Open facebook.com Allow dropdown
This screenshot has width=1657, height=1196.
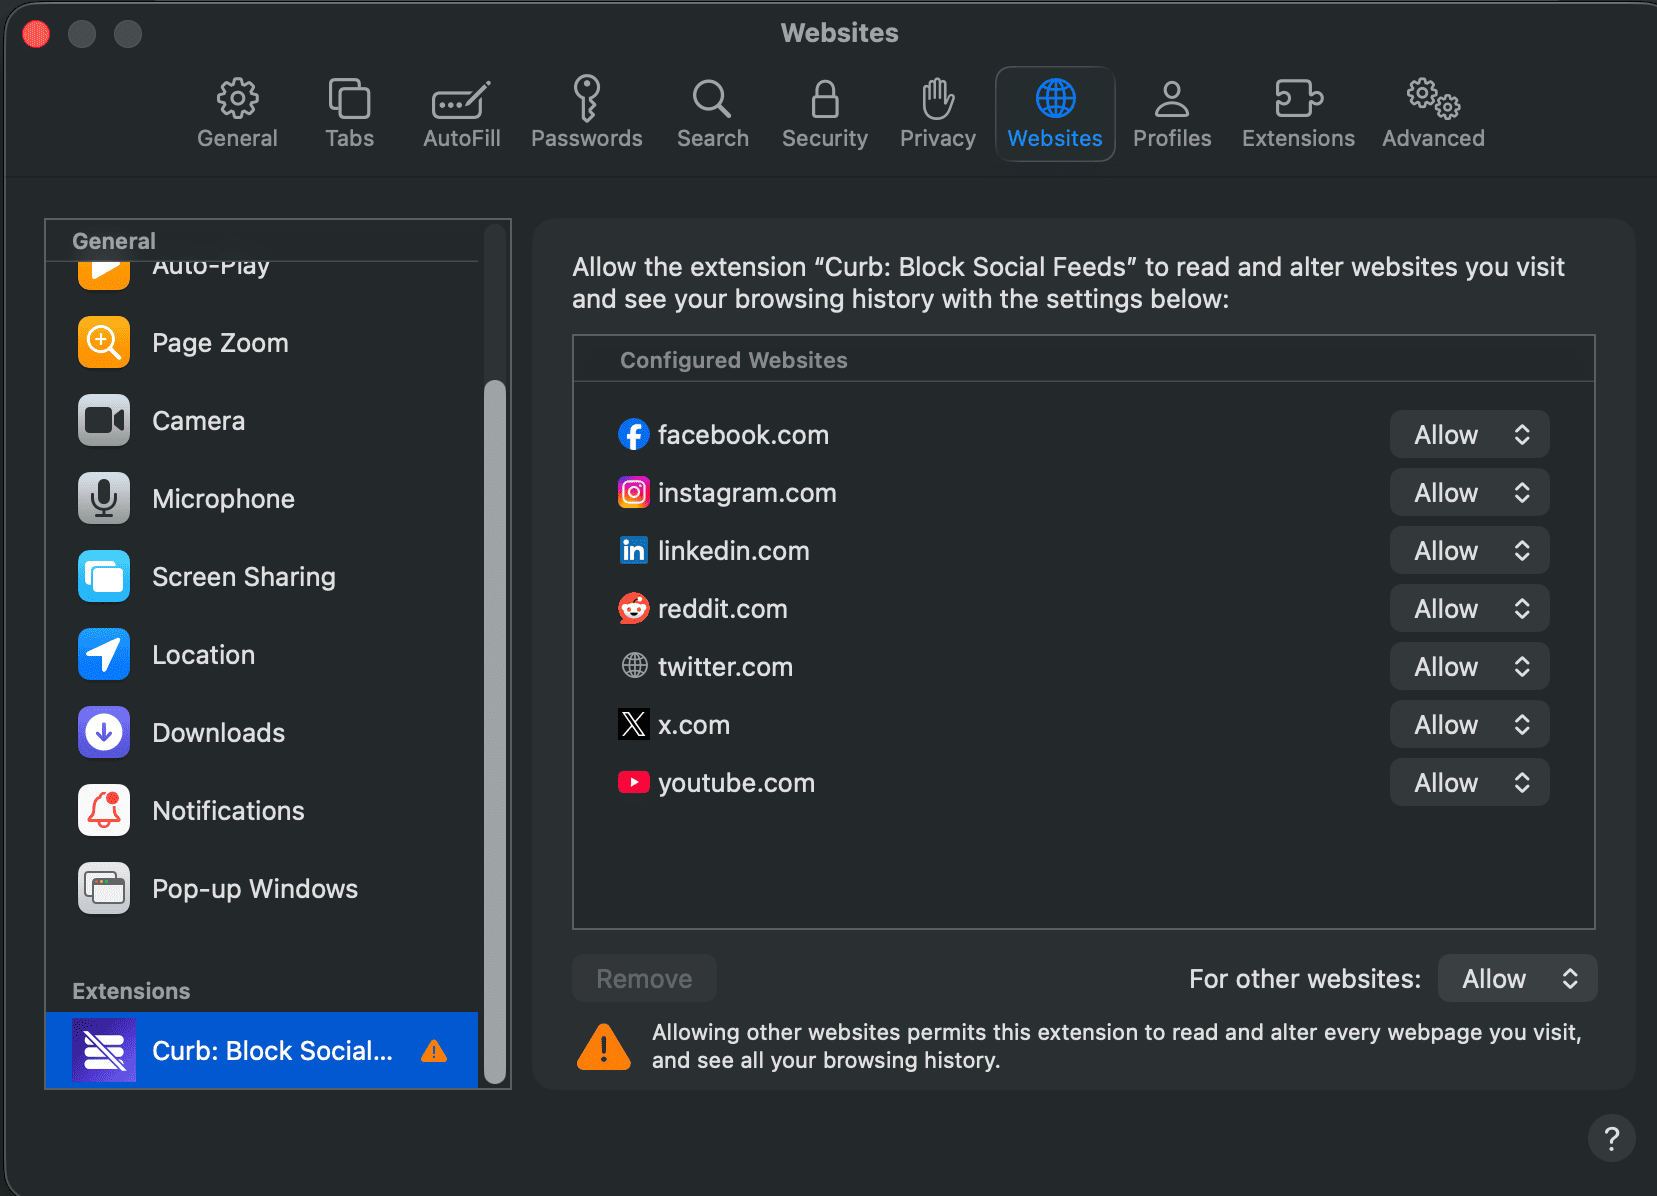1469,435
